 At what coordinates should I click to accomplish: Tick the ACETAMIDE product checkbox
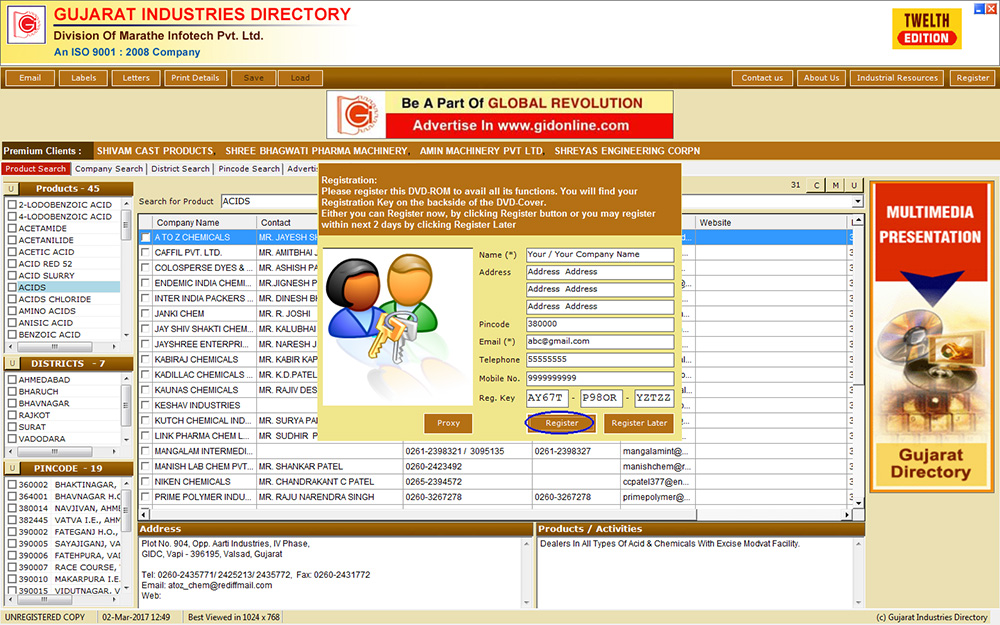[12, 228]
